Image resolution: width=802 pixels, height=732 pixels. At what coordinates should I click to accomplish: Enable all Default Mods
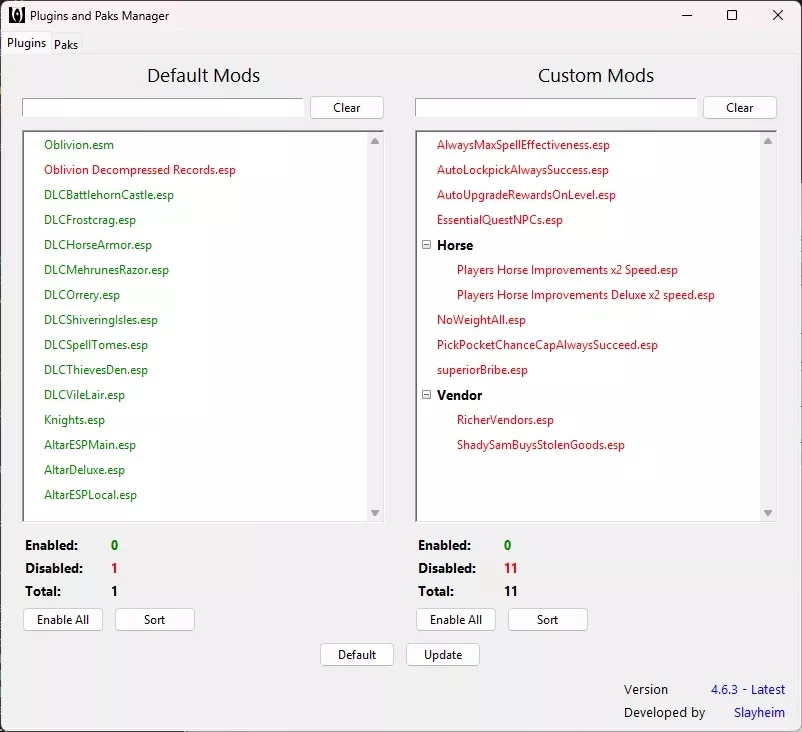[x=62, y=619]
